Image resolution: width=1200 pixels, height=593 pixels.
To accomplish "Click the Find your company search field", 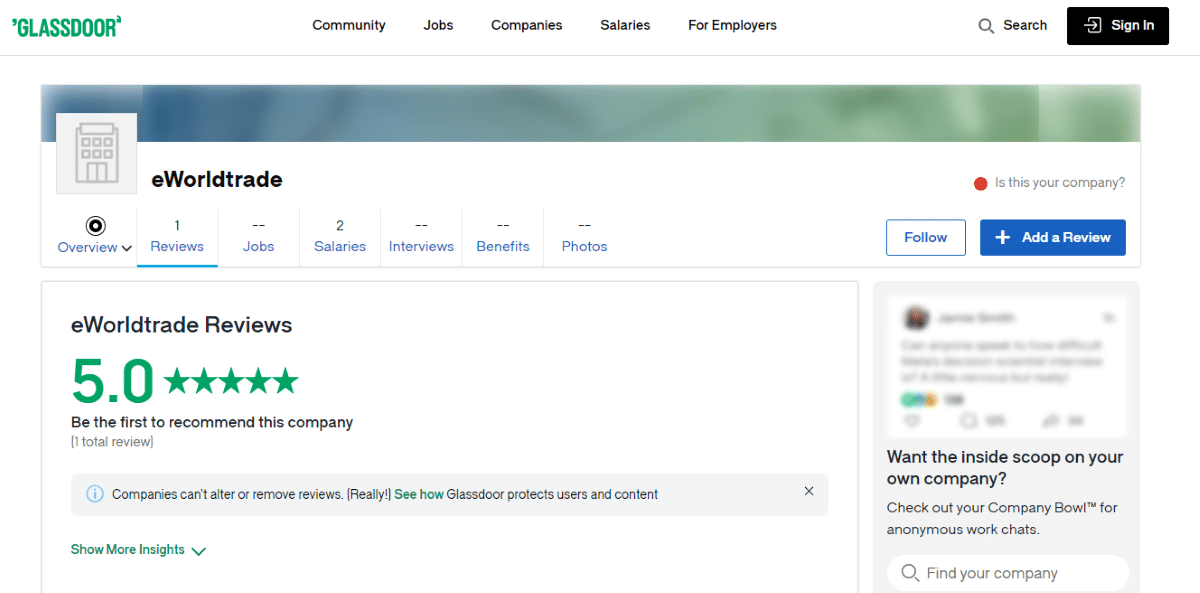I will click(1008, 573).
